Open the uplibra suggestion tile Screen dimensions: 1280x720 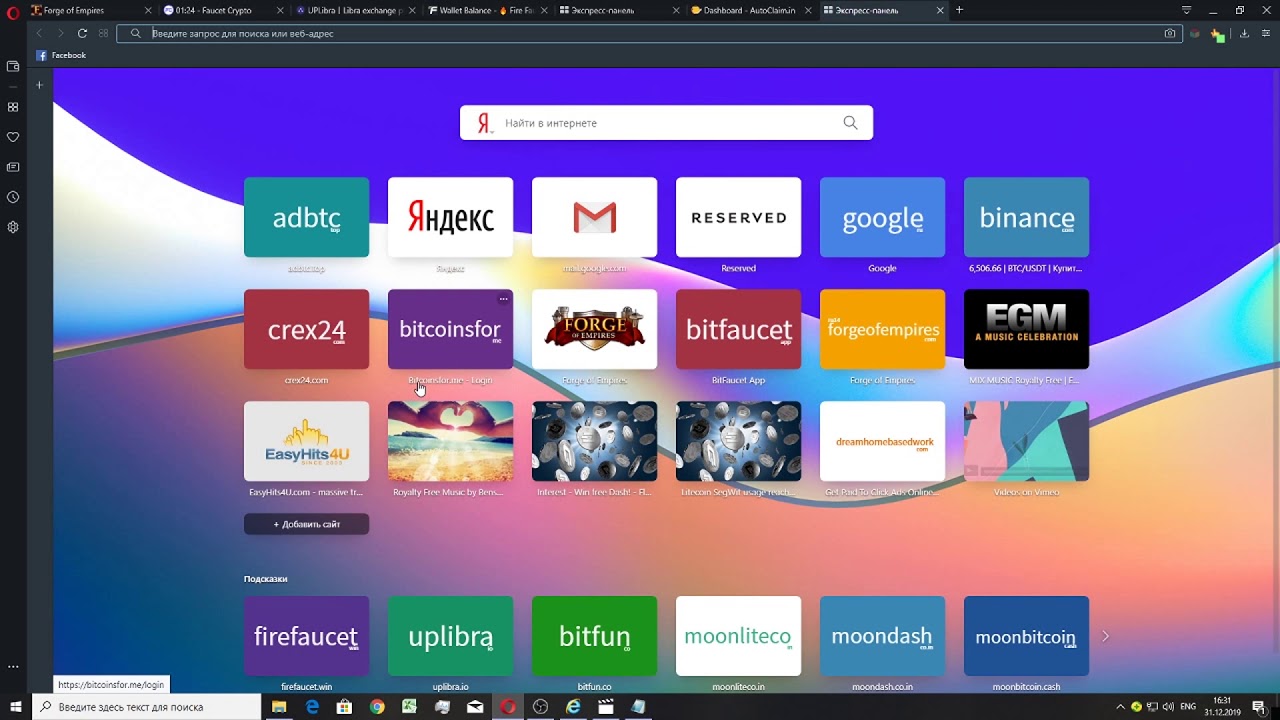pos(450,636)
